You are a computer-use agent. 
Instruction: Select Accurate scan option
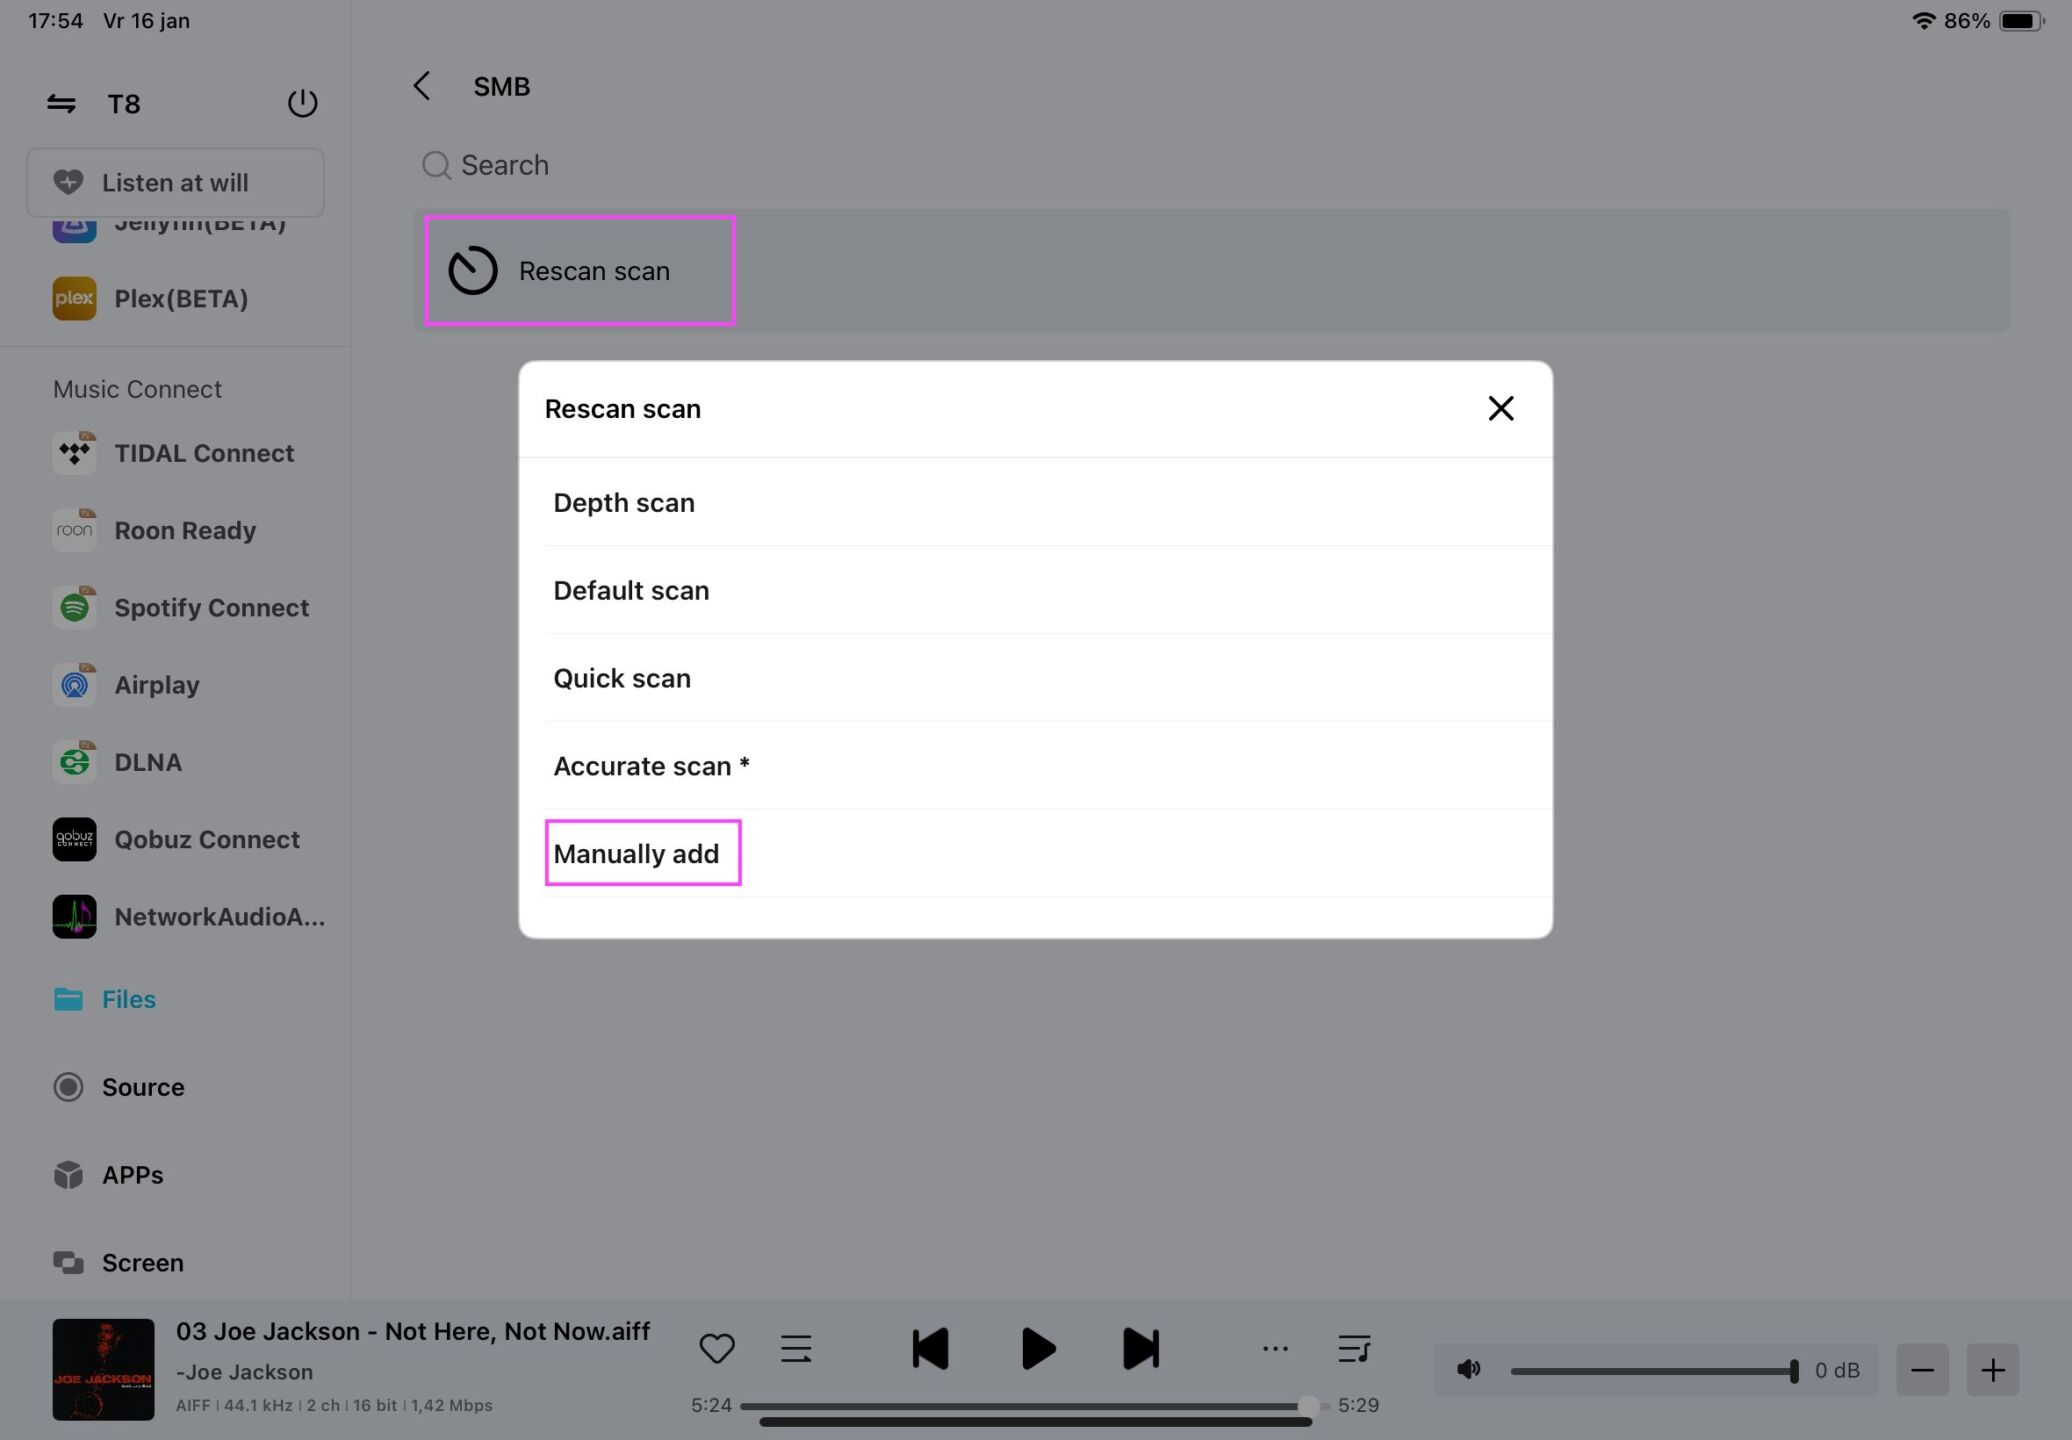(1036, 766)
